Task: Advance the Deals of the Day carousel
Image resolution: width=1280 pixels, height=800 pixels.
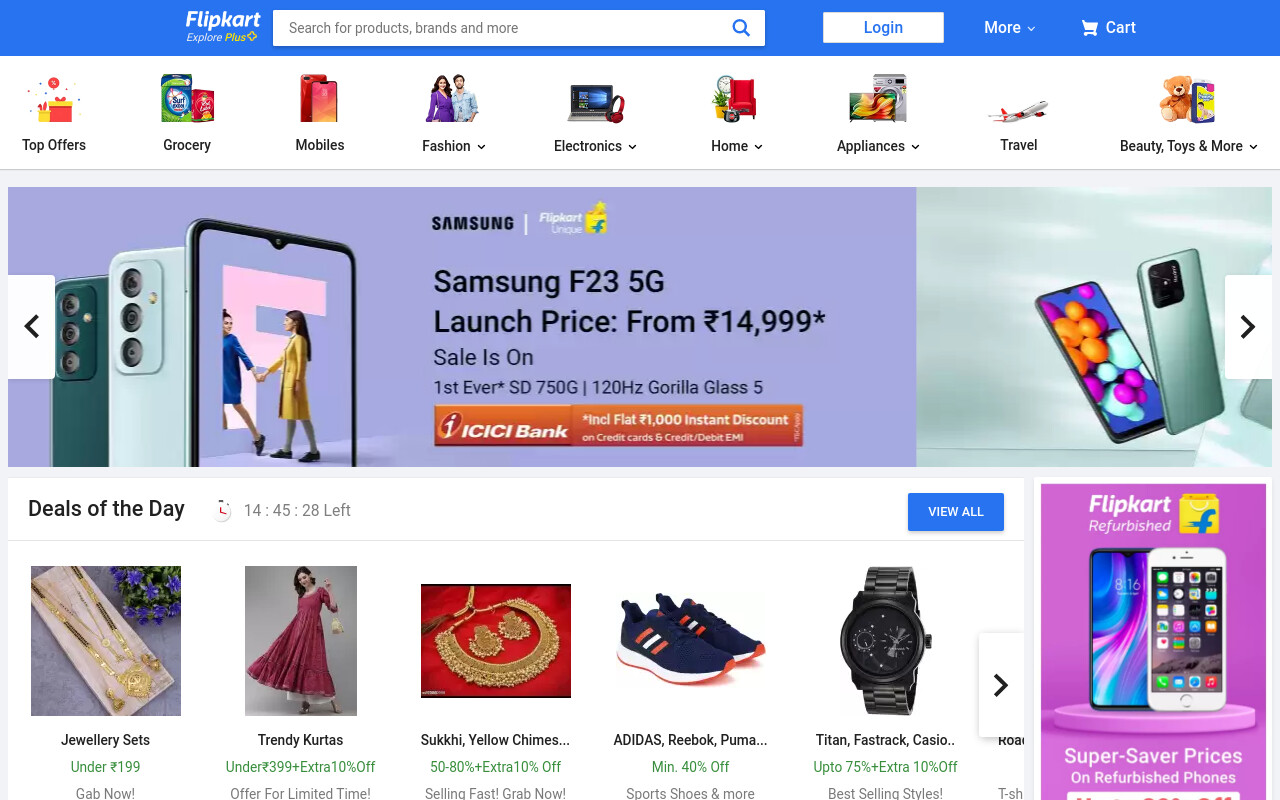Action: (1001, 685)
